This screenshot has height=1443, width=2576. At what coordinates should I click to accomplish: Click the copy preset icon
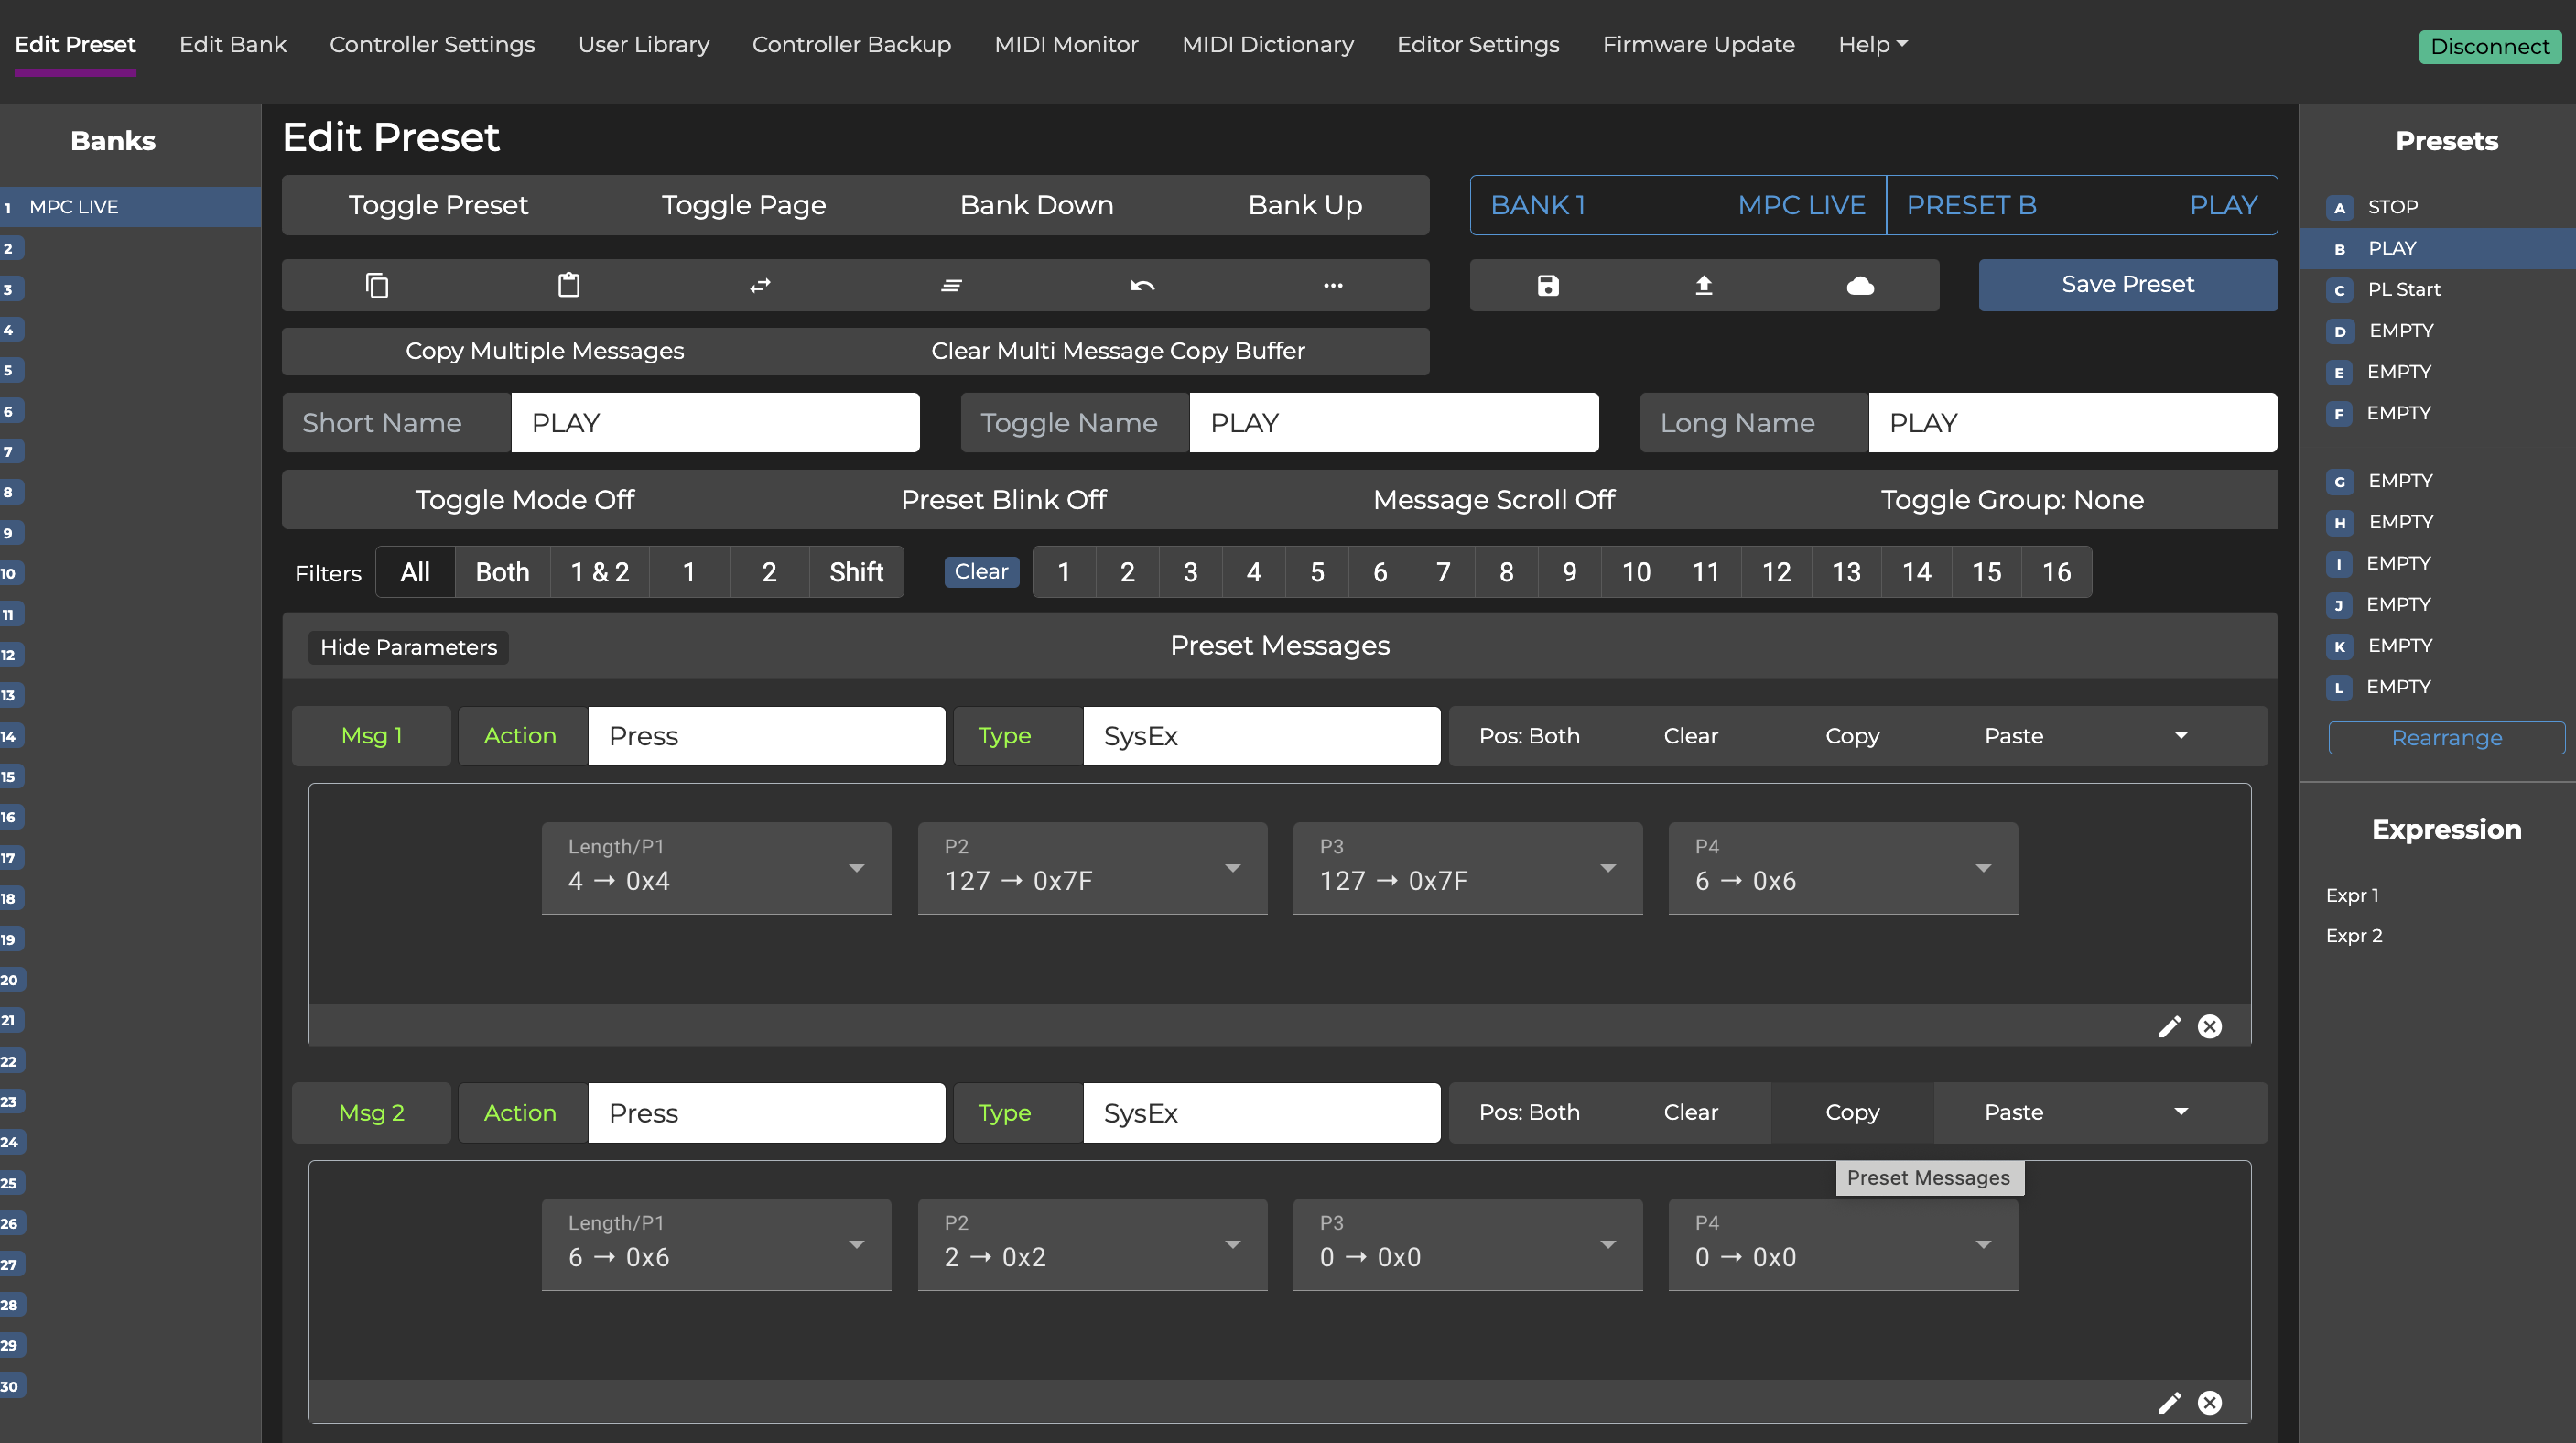pos(377,286)
